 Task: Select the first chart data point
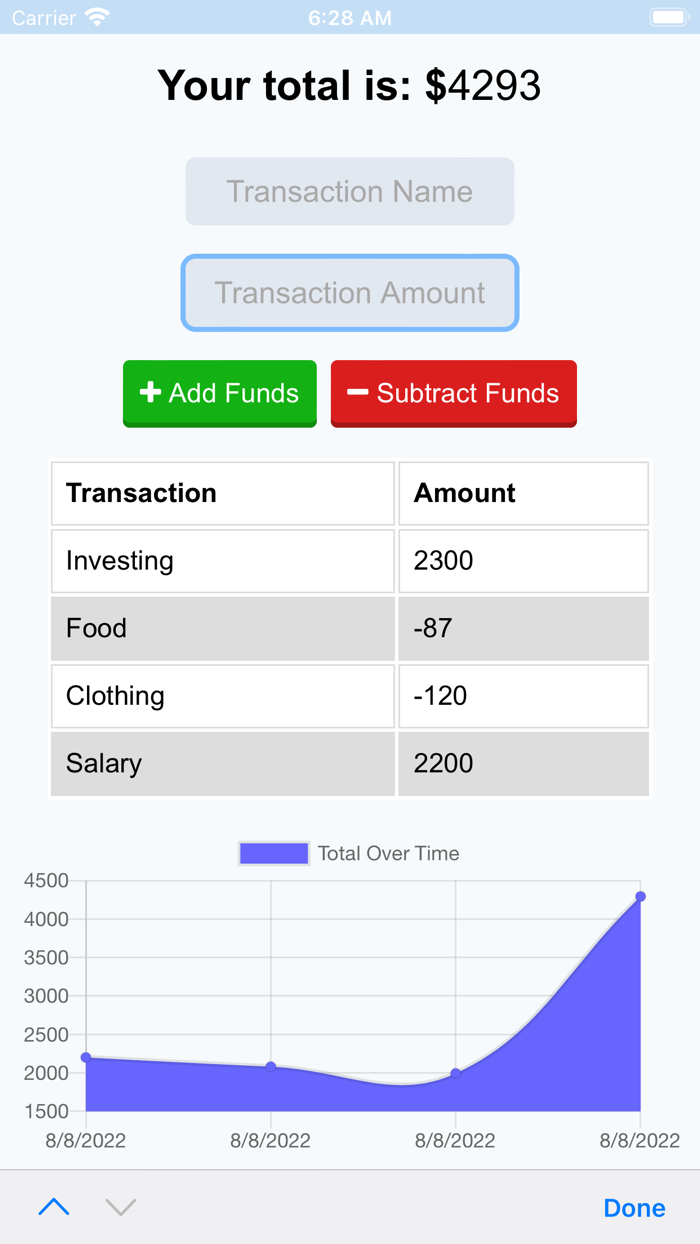85,1056
